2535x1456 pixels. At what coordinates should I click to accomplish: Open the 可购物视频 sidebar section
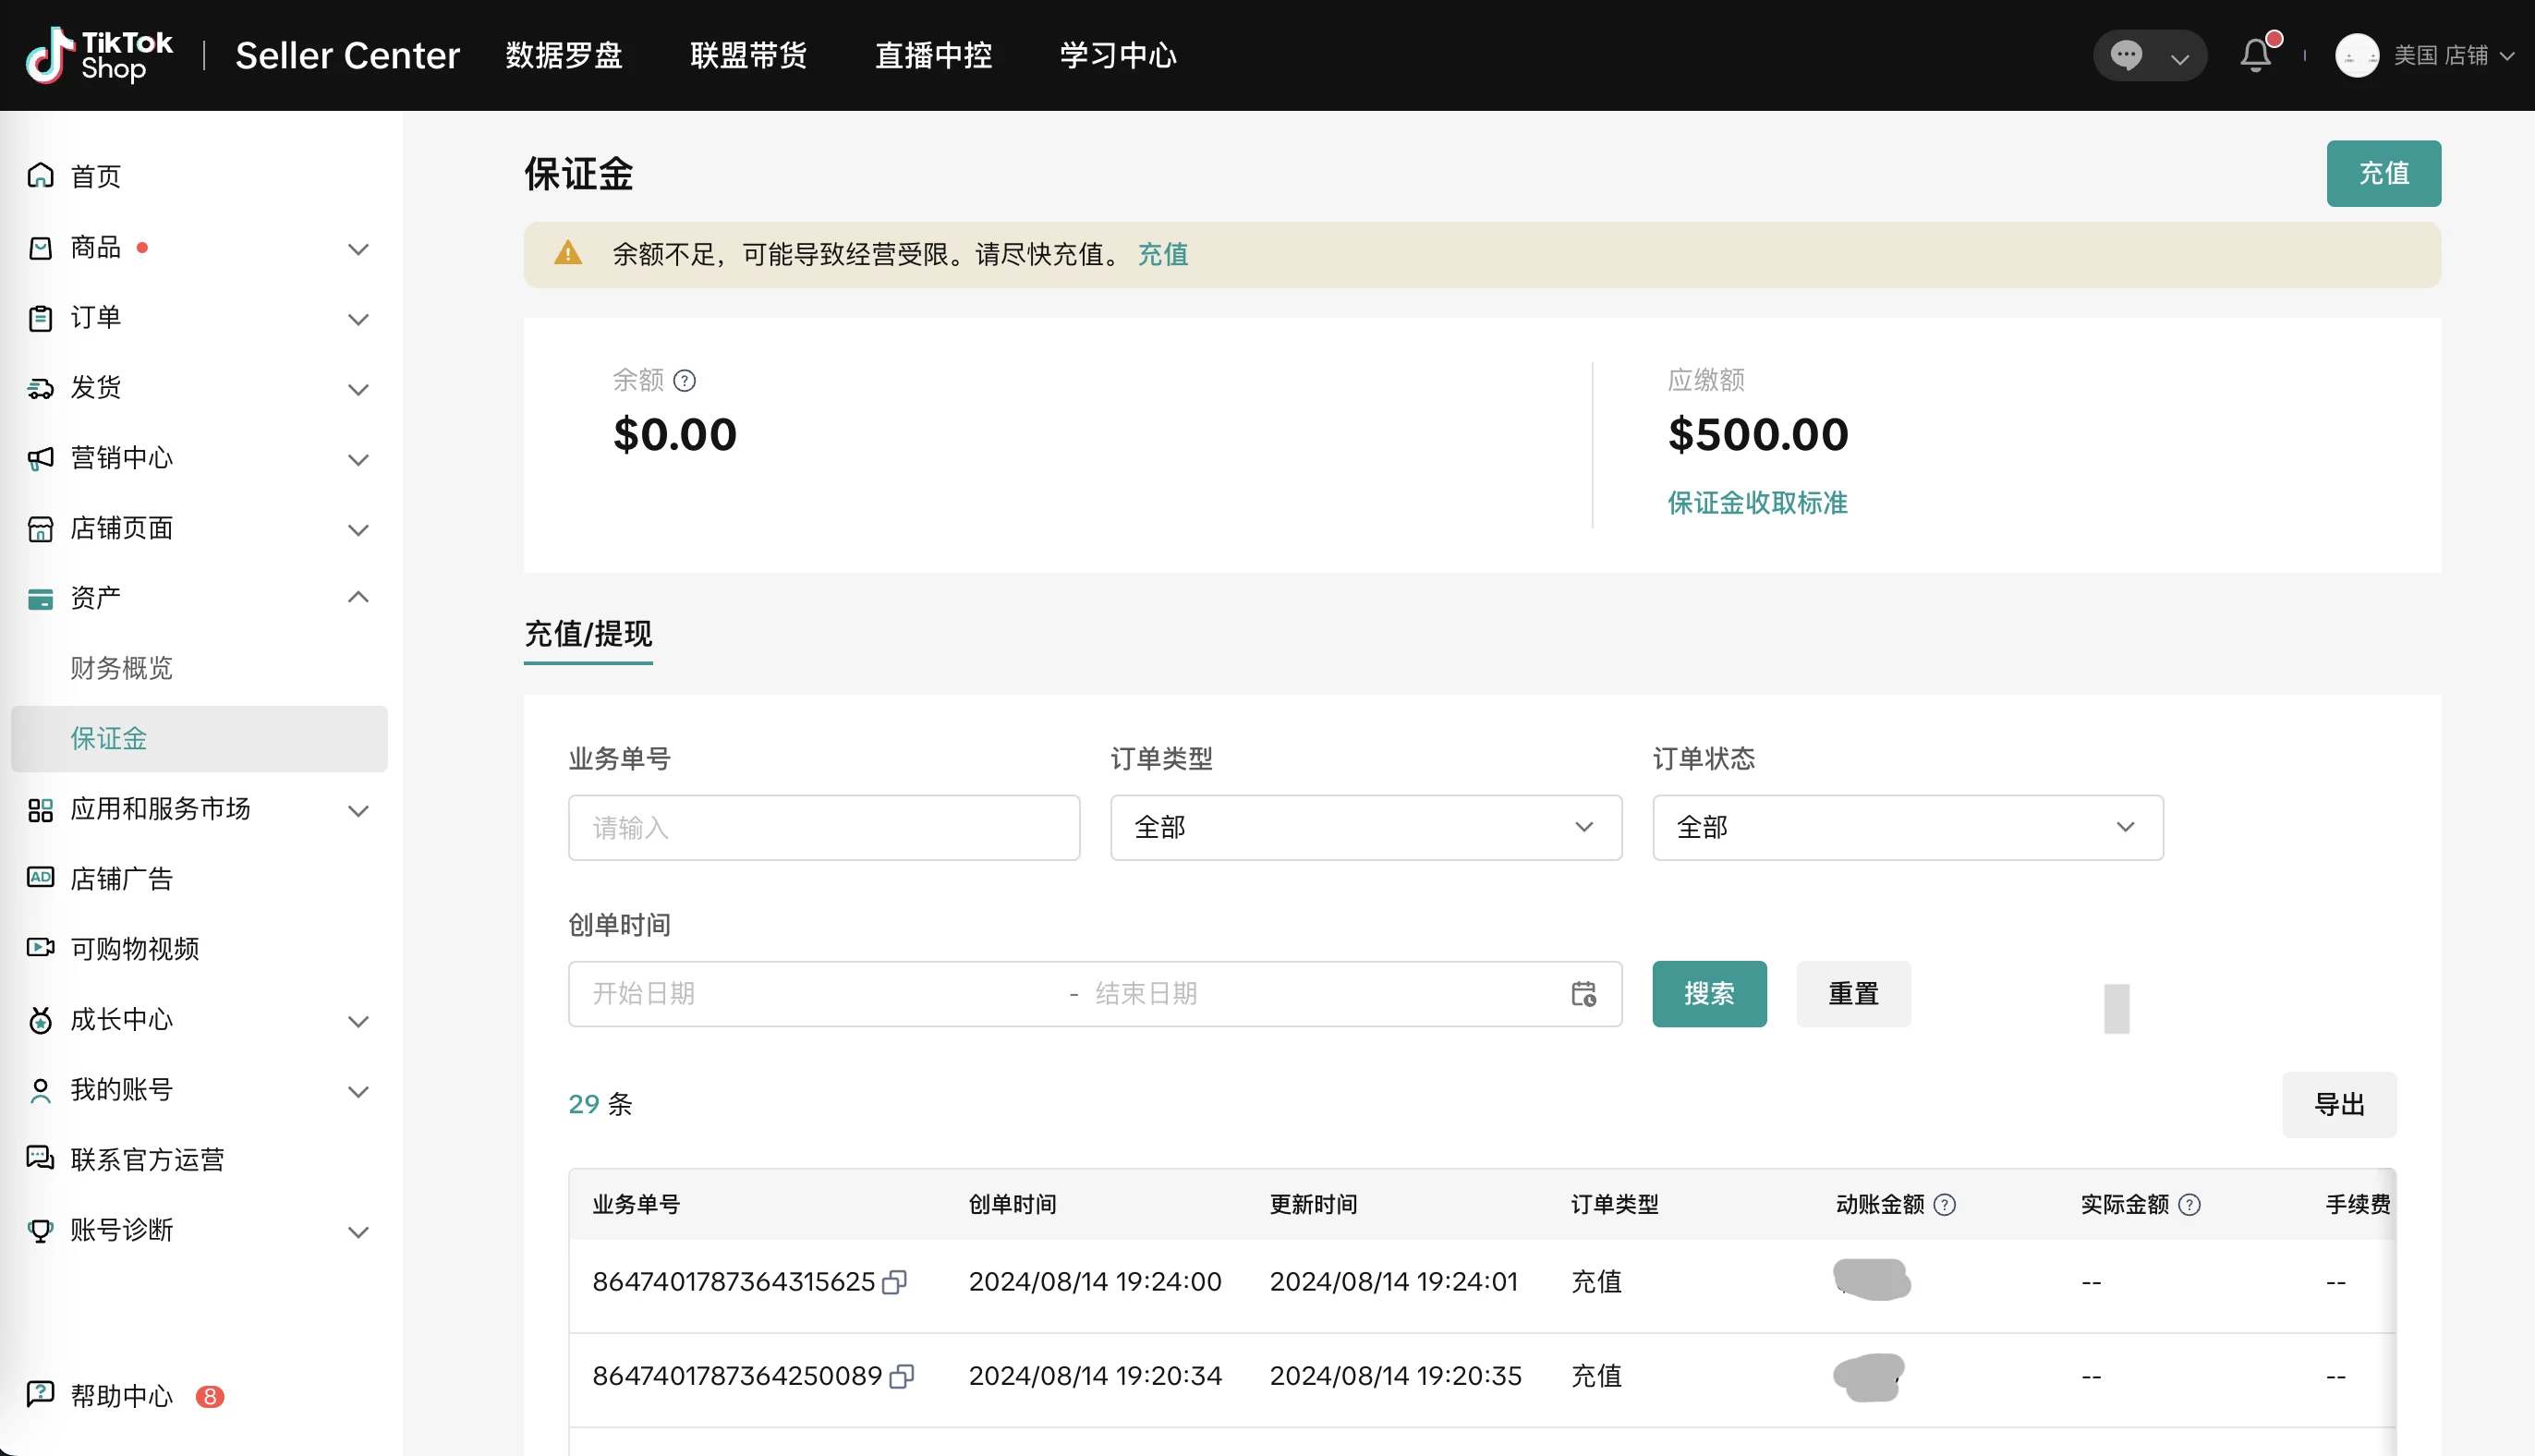134,948
